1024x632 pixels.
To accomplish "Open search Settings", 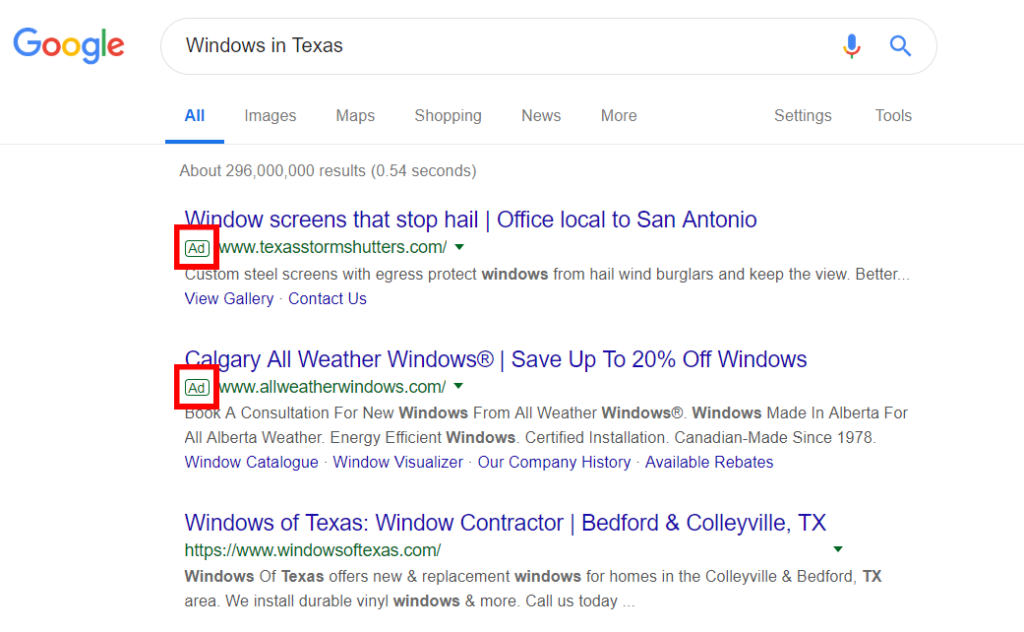I will tap(803, 116).
